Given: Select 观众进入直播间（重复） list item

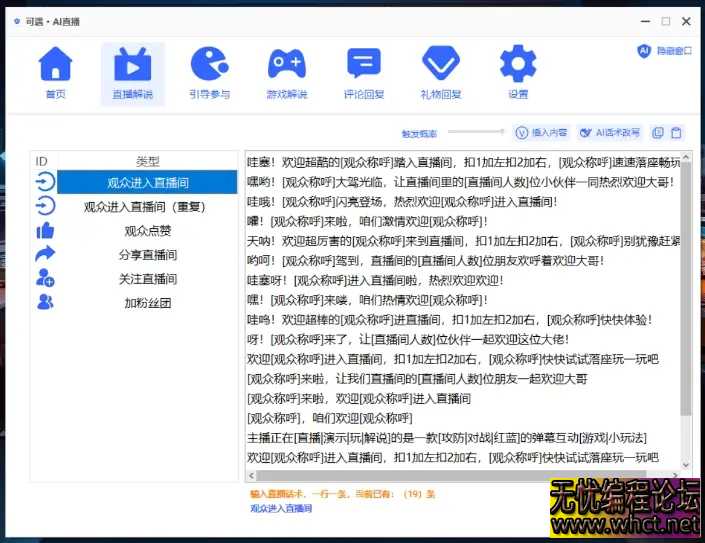Looking at the screenshot, I should pyautogui.click(x=148, y=207).
